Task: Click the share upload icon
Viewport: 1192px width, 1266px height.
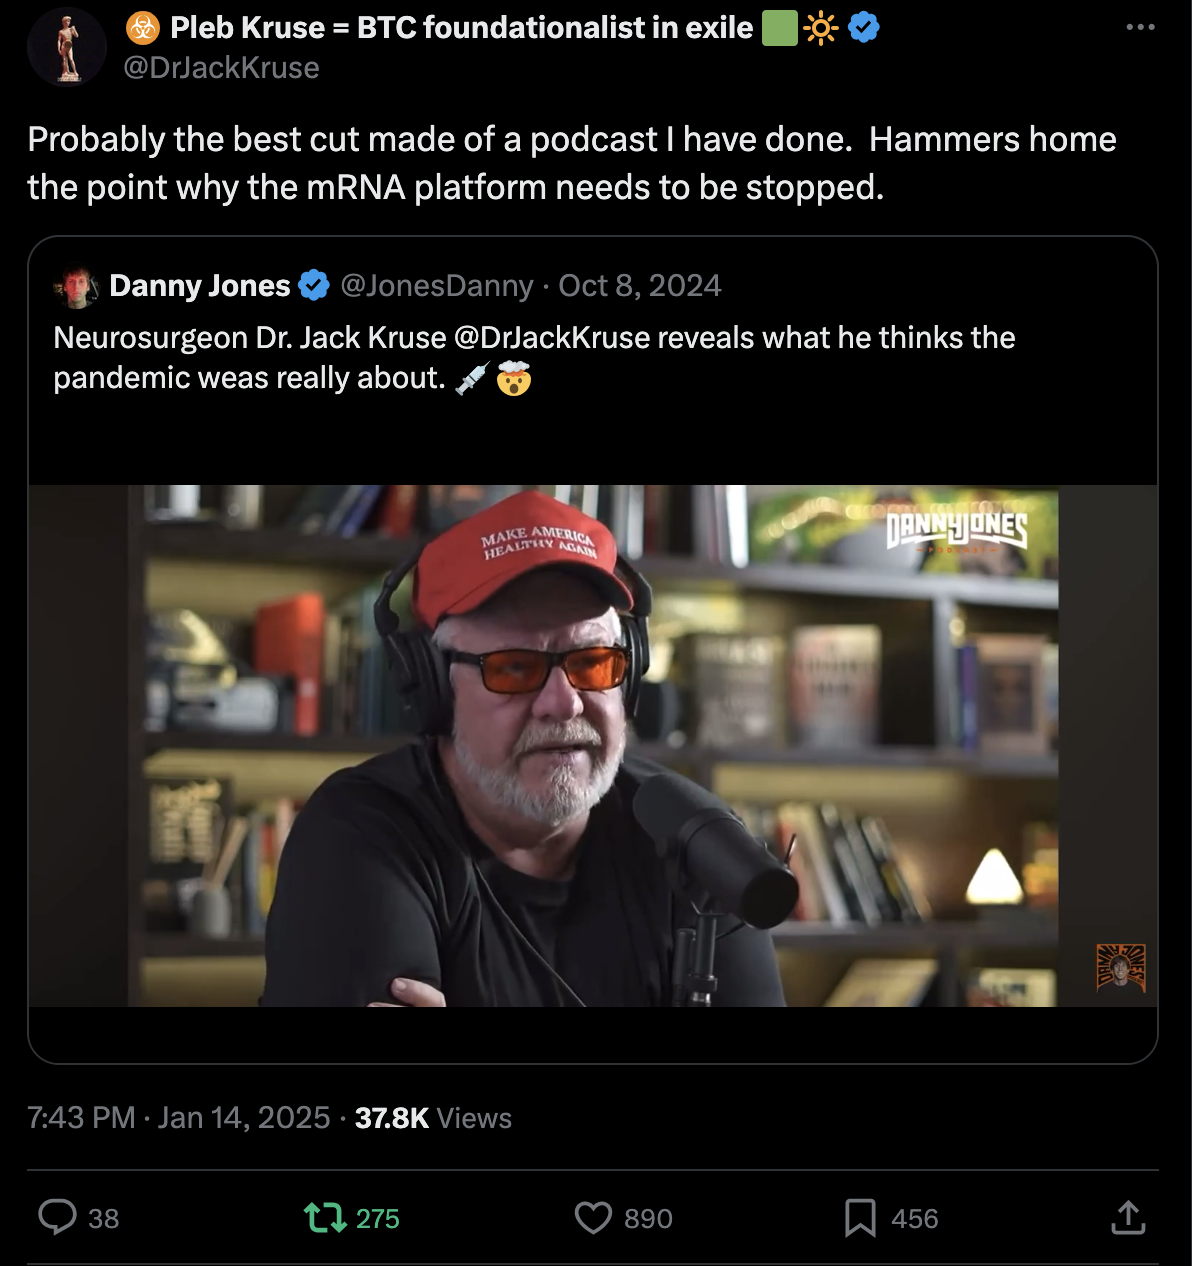Action: click(1128, 1217)
